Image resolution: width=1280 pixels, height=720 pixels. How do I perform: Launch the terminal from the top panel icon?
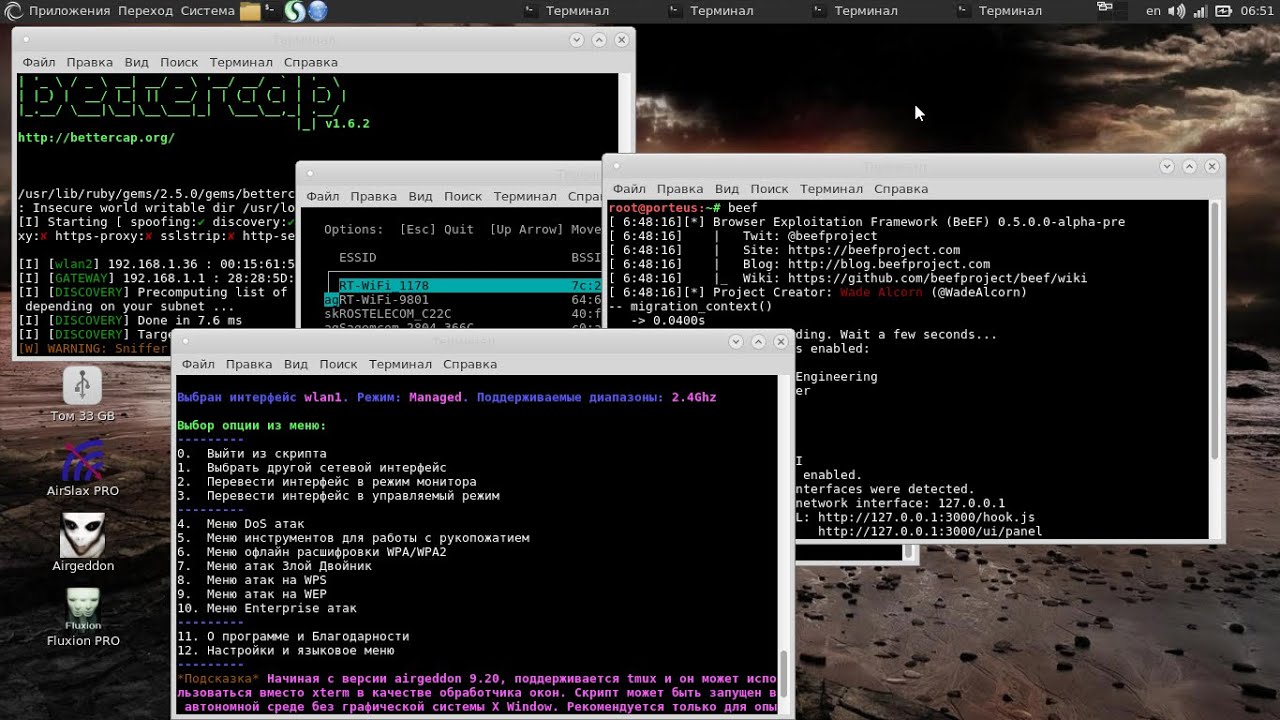(271, 11)
